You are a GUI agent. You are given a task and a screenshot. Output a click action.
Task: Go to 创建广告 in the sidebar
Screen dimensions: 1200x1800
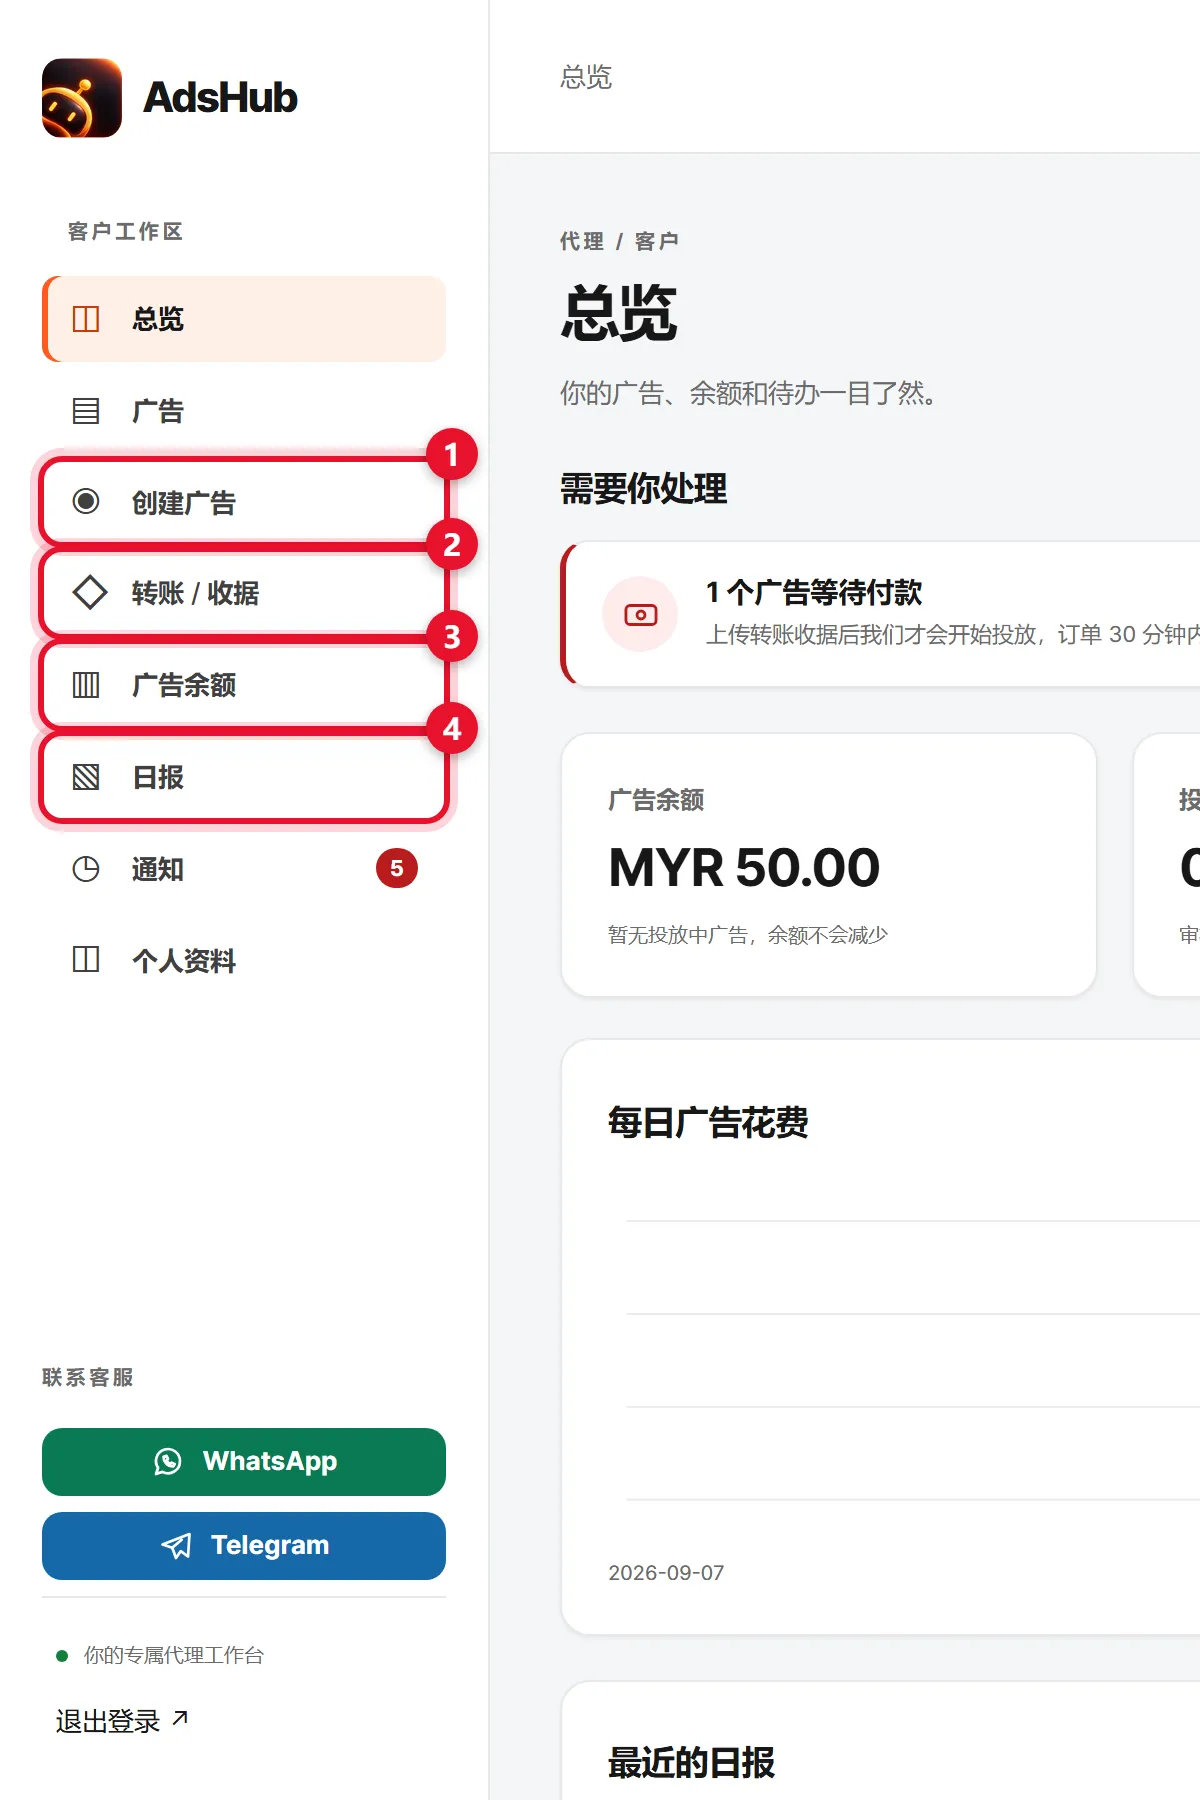[244, 502]
